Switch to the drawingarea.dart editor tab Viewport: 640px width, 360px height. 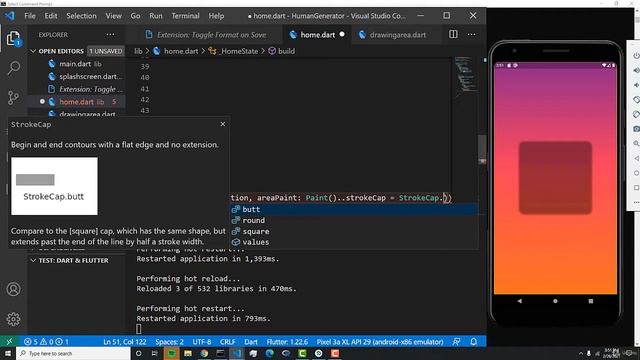[x=397, y=35]
